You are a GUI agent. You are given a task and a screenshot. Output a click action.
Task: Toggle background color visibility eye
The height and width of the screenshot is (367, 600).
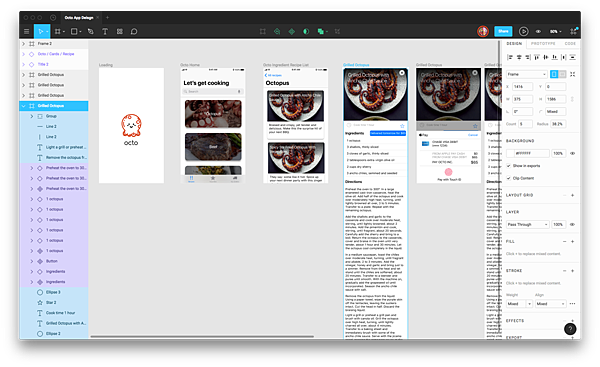[572, 153]
